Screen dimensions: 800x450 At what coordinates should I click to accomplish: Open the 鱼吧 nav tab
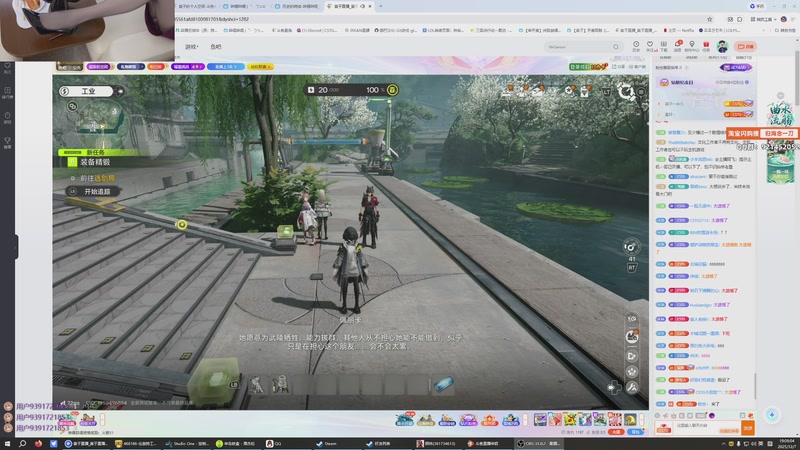(216, 46)
